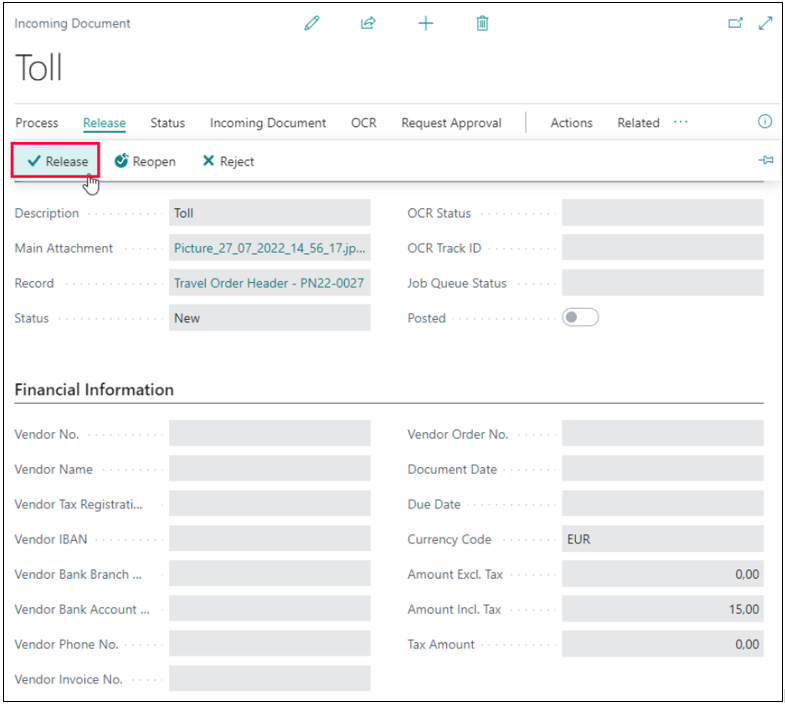Click the expand page arrows icon

click(765, 23)
